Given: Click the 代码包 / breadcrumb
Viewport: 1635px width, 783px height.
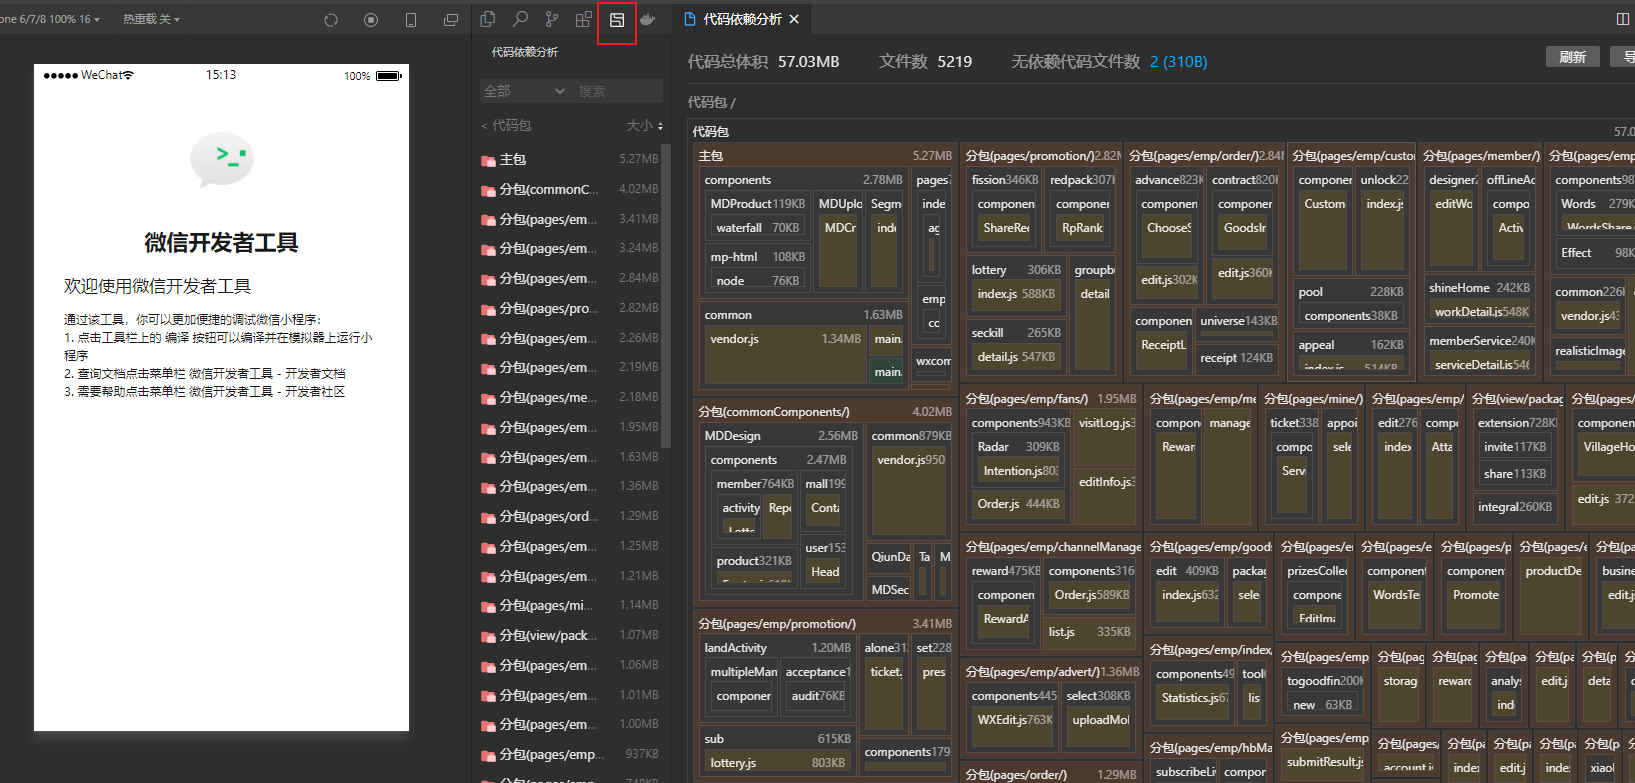Looking at the screenshot, I should [711, 102].
